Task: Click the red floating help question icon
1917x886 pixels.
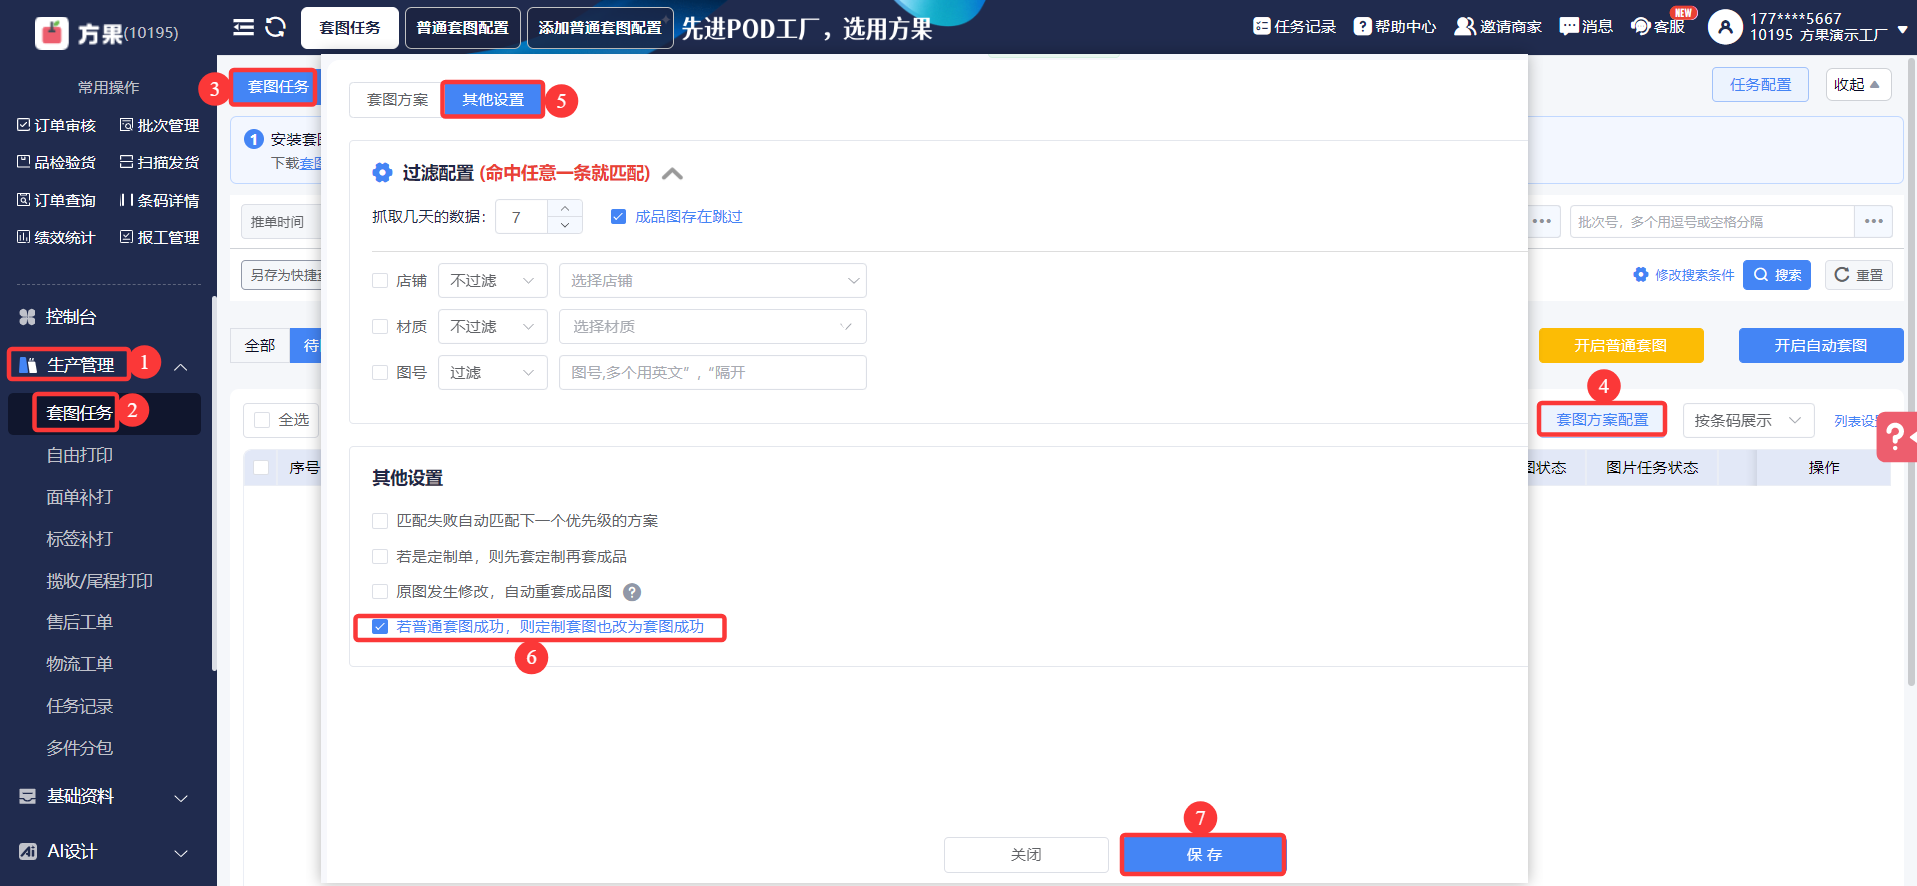Action: 1895,437
